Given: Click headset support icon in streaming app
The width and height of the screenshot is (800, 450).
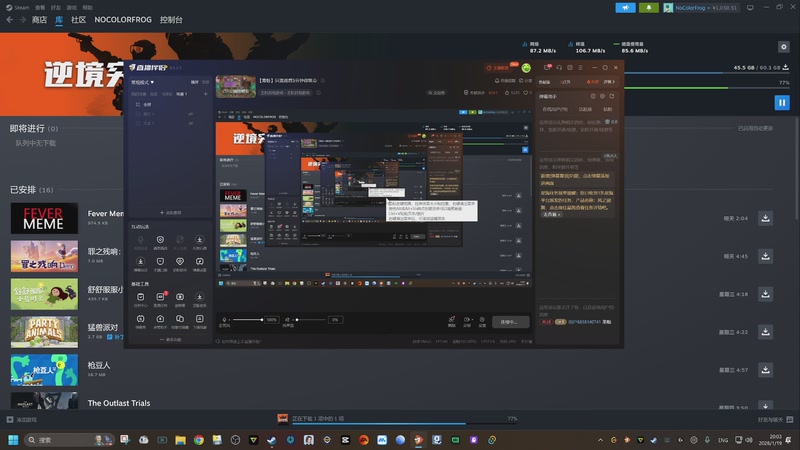Looking at the screenshot, I should coord(559,67).
